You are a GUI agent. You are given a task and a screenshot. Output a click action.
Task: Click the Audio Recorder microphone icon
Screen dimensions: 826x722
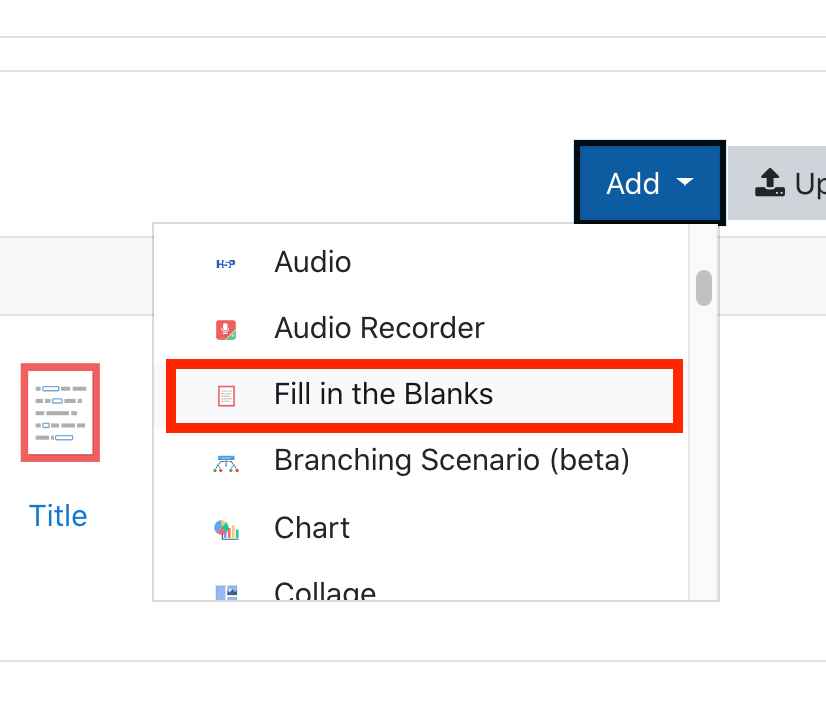226,330
